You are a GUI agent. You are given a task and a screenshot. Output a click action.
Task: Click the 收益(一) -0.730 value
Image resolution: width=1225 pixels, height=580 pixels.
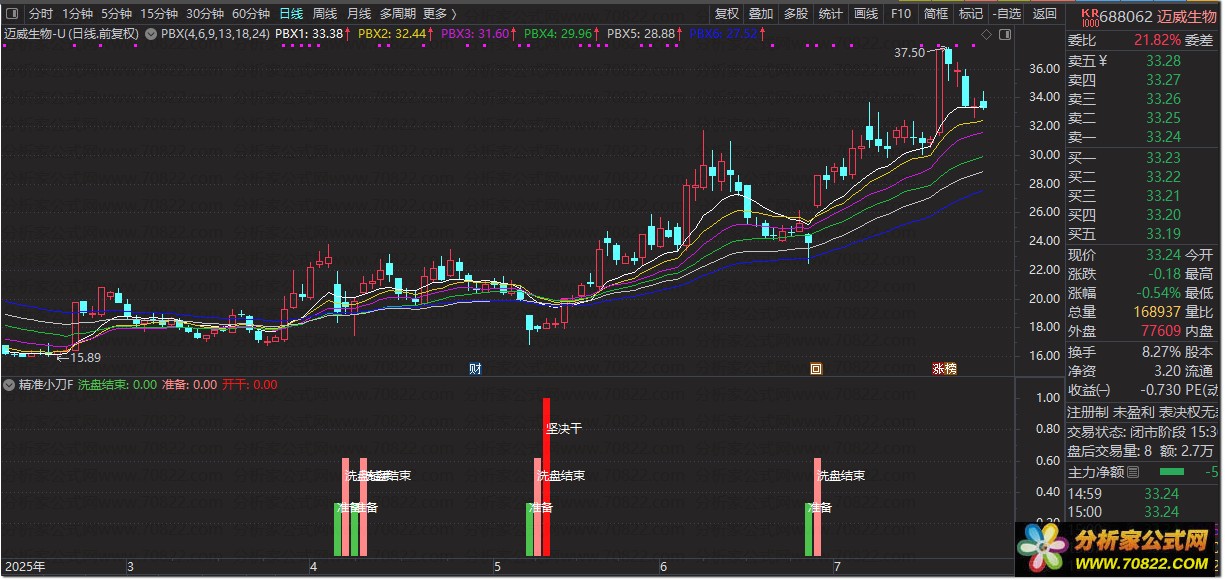click(1160, 390)
